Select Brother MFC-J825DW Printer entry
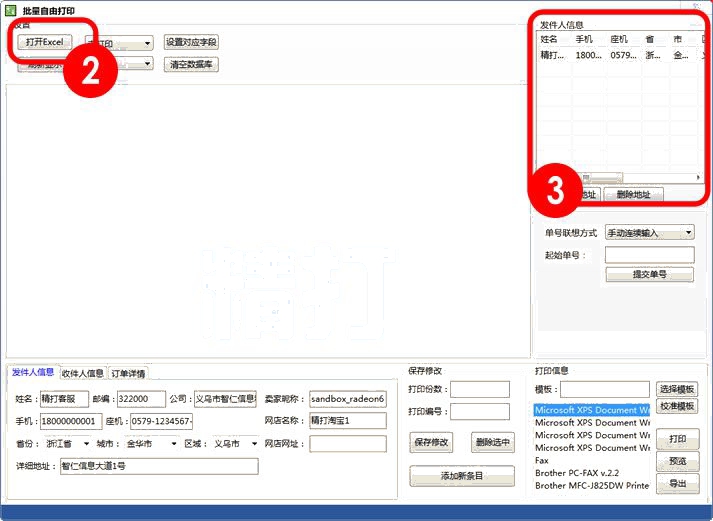 (592, 486)
